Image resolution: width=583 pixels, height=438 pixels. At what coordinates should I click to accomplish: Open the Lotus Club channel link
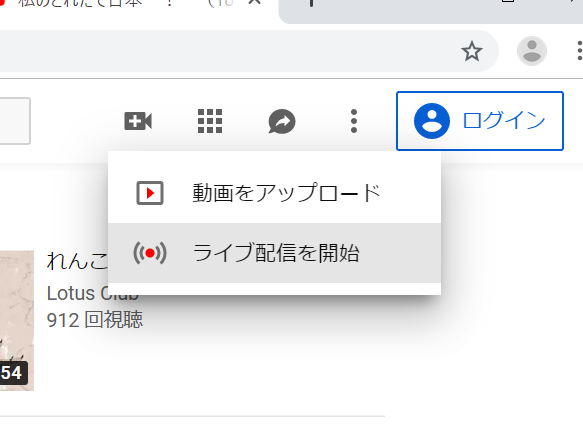[x=93, y=293]
